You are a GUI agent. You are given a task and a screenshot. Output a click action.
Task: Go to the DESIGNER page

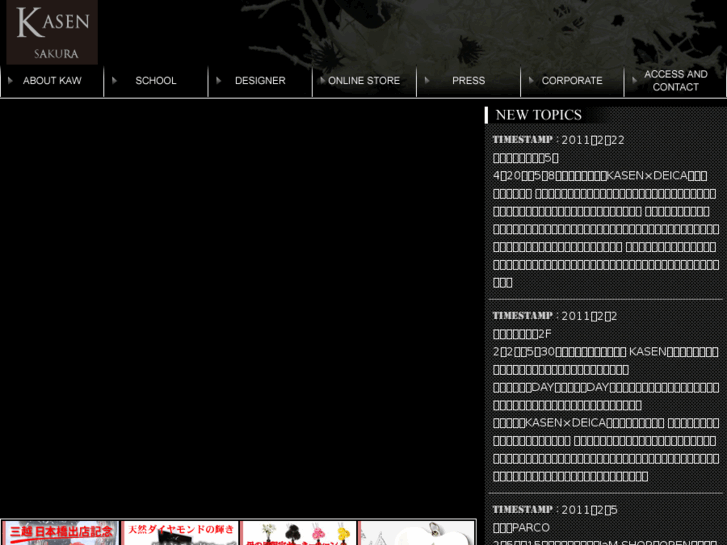[260, 81]
